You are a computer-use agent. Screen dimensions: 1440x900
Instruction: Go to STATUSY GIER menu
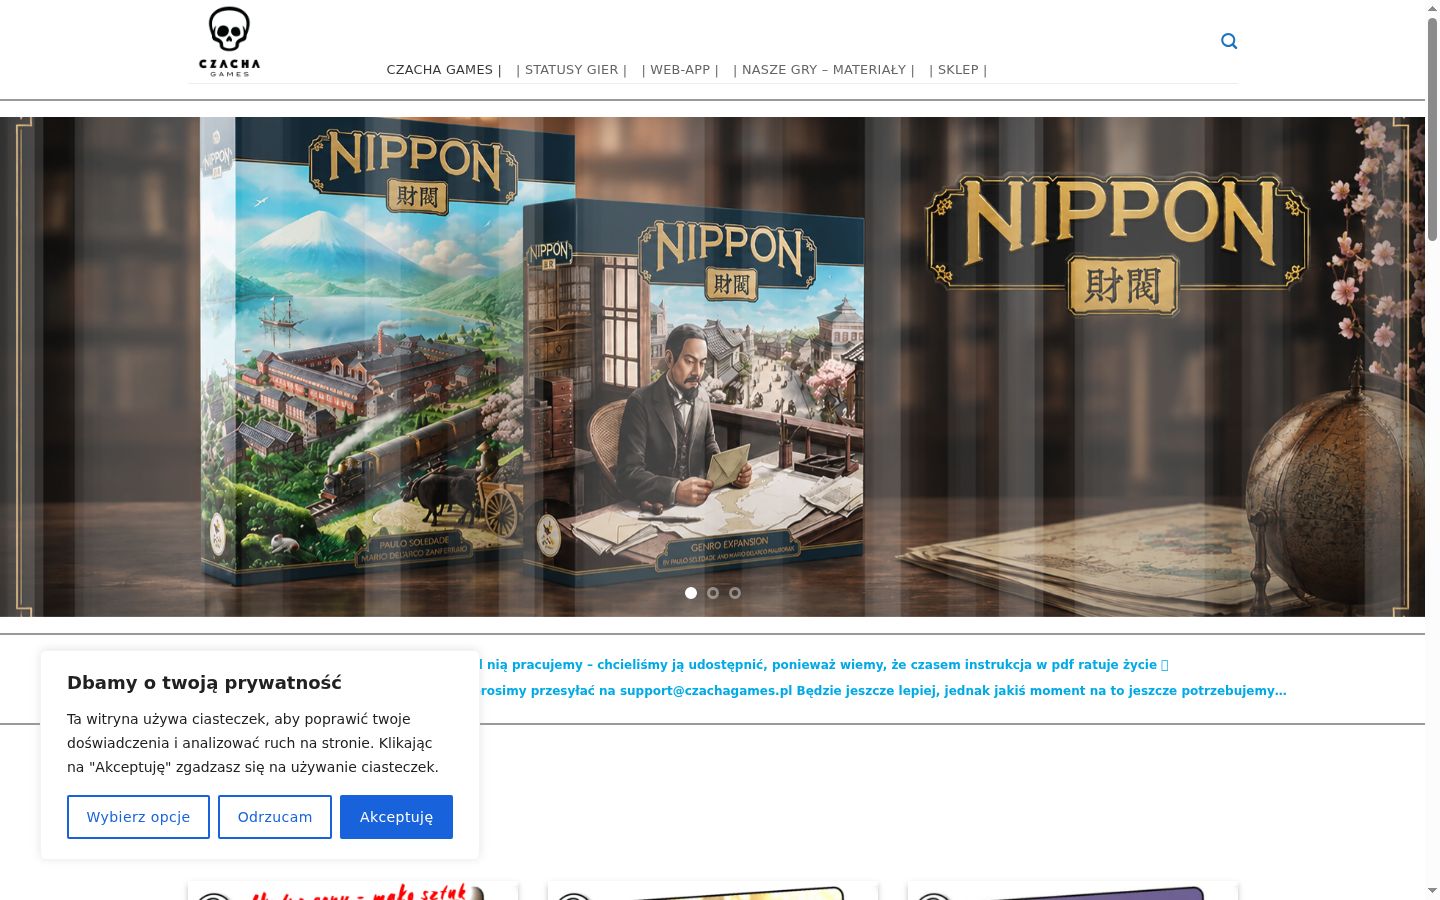[x=572, y=70]
